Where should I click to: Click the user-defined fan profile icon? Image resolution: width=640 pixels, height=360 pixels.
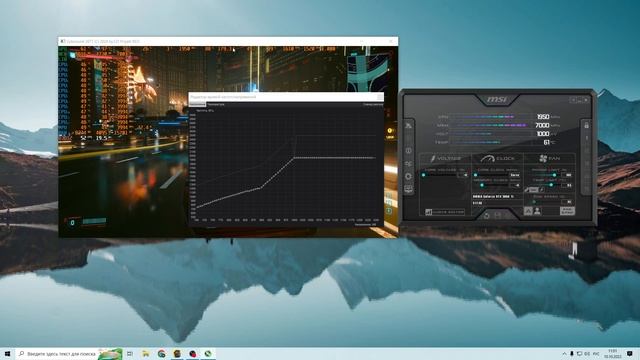(537, 211)
